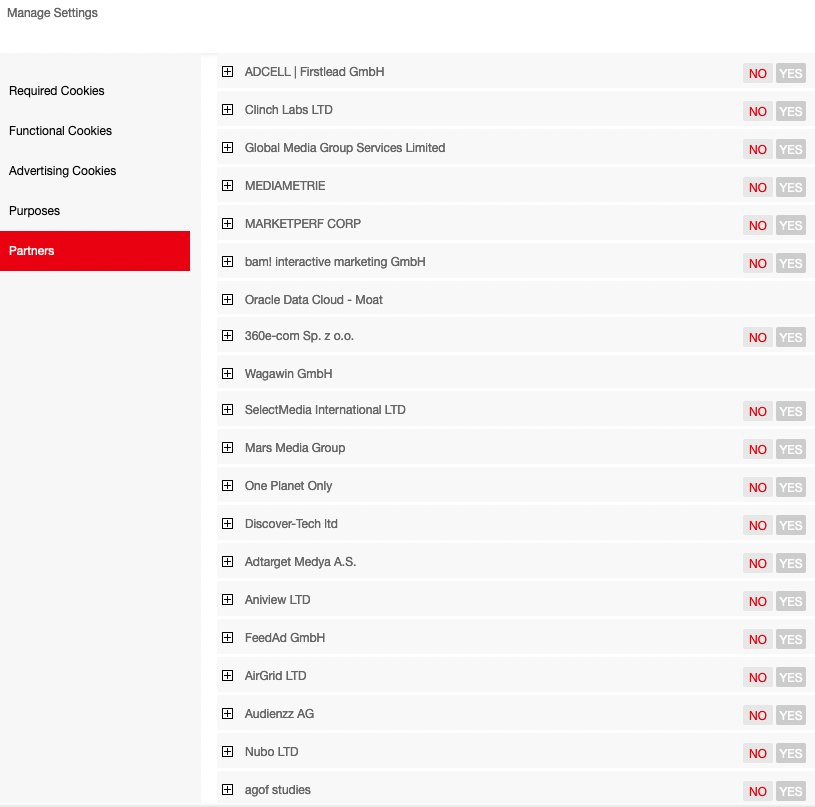Viewport: 815px width, 807px height.
Task: Click NO for Discover-Tech ltd
Action: [x=758, y=525]
